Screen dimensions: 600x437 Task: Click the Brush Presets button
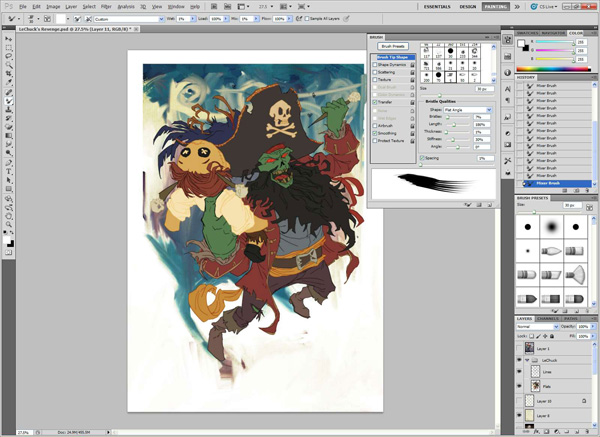[x=393, y=46]
